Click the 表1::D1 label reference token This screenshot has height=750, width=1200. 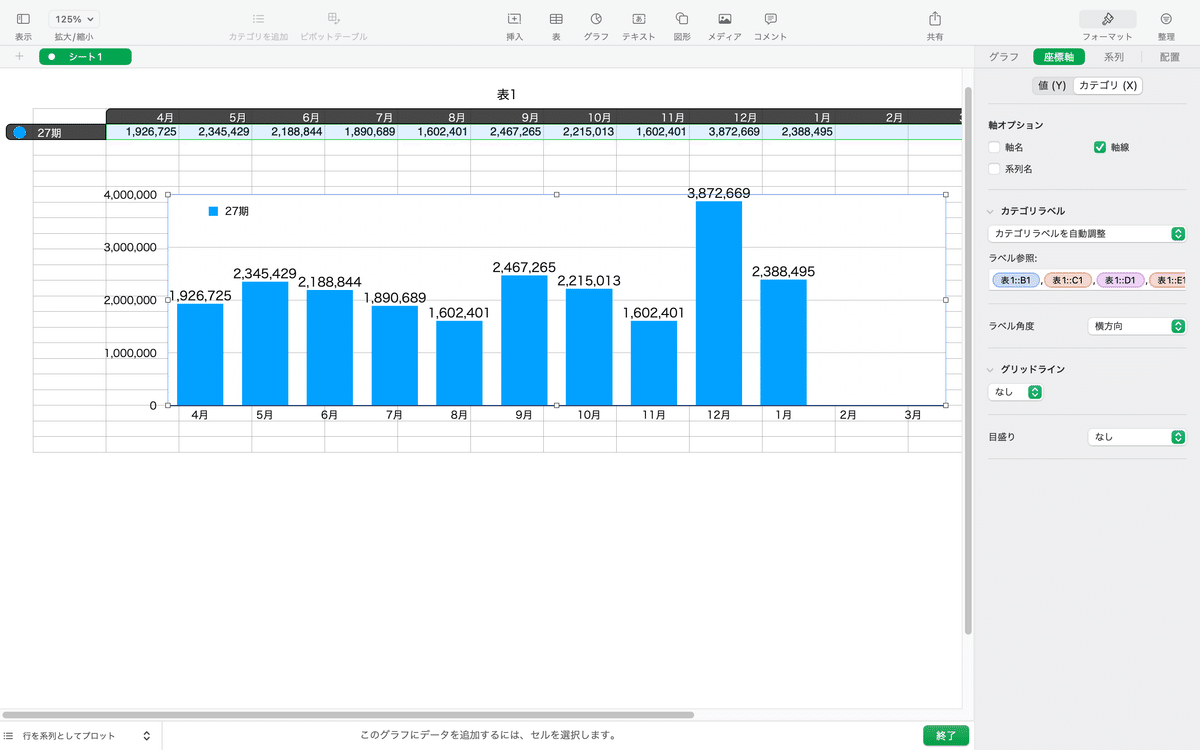coord(1119,281)
